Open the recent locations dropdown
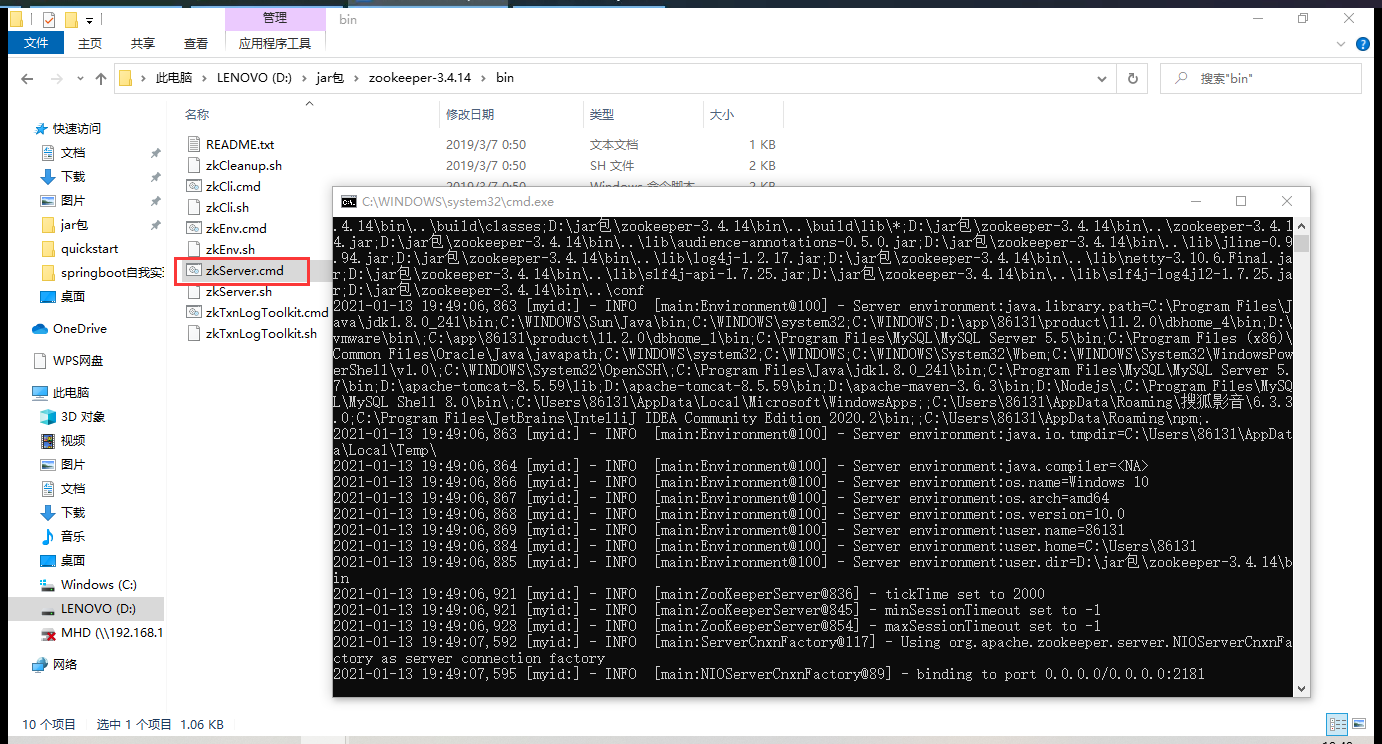Image resolution: width=1382 pixels, height=744 pixels. click(x=80, y=78)
